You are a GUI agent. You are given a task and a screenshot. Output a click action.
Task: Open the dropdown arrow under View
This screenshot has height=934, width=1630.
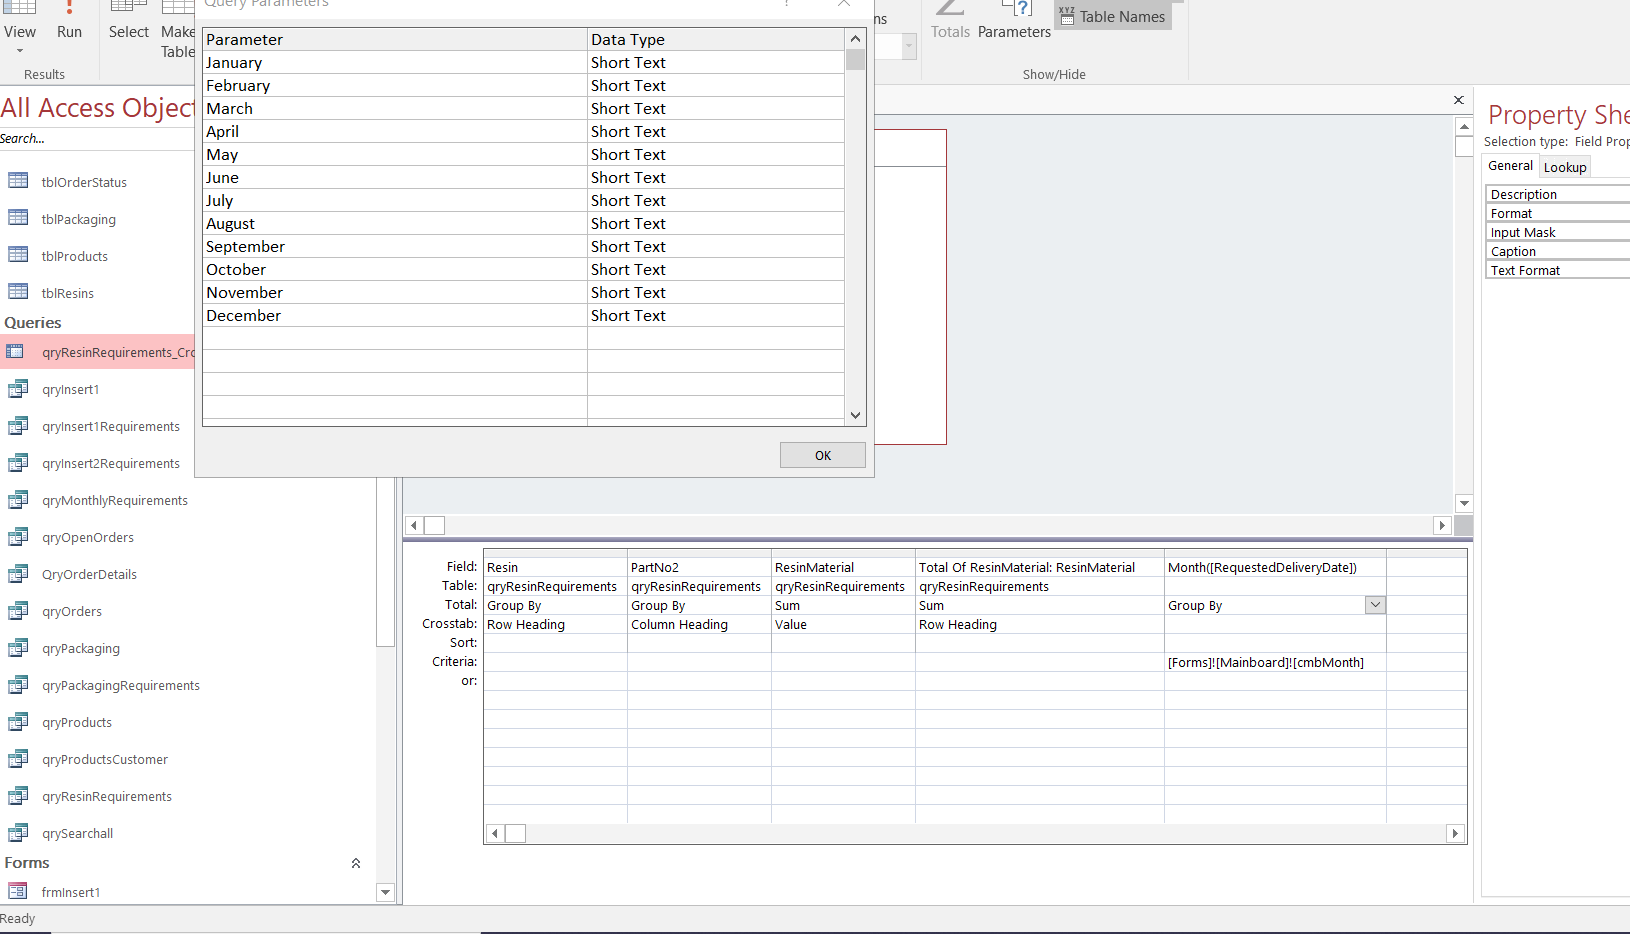tap(20, 51)
